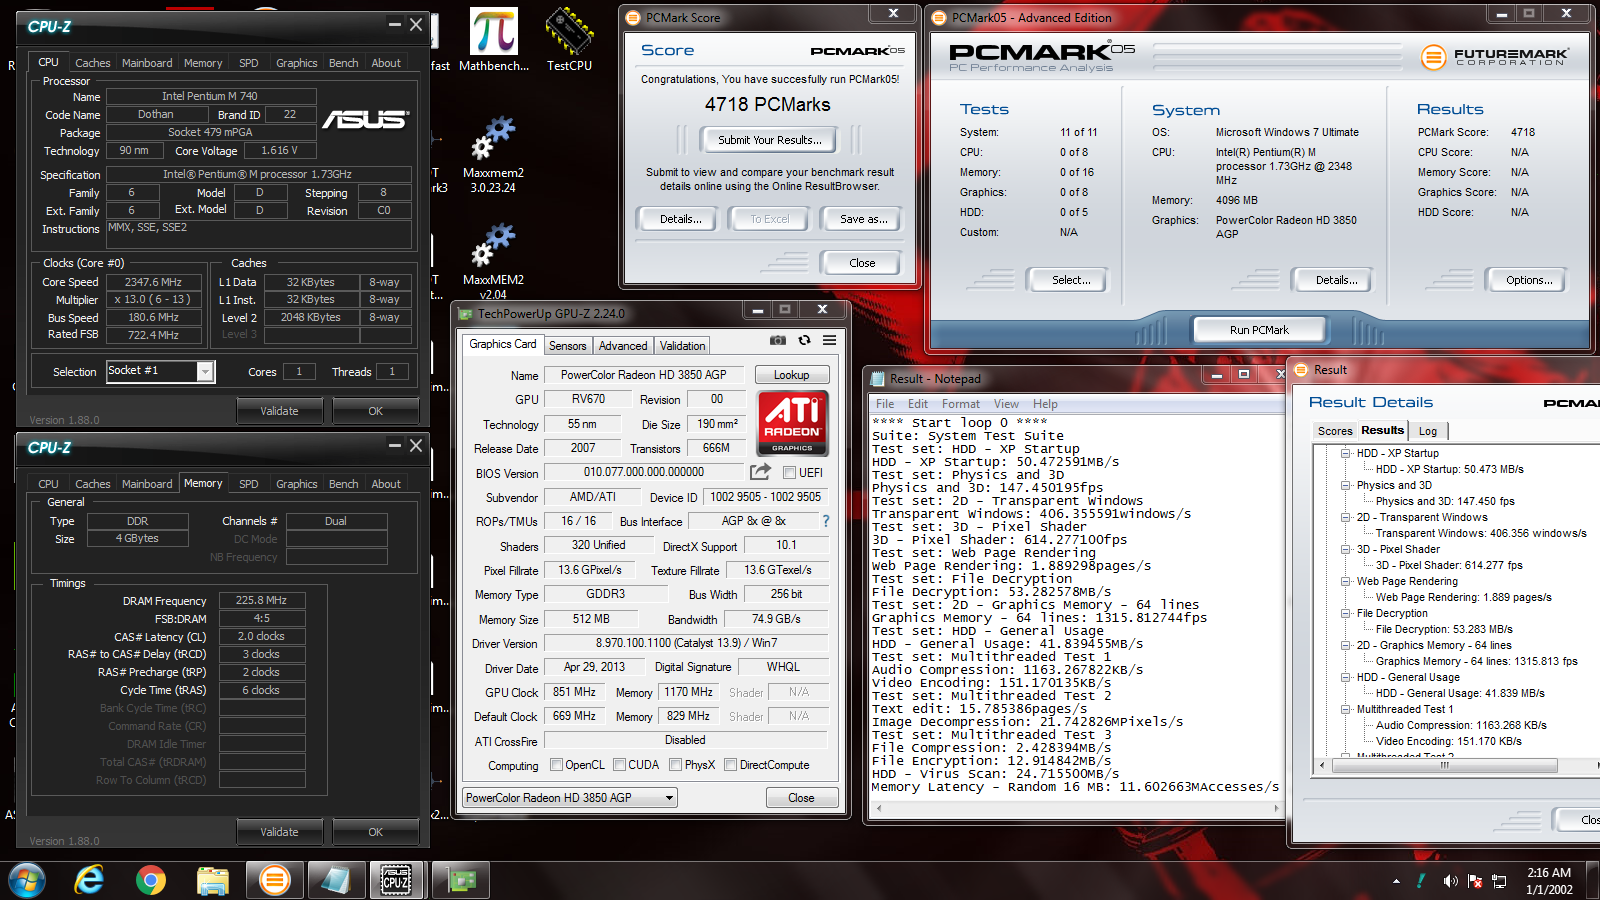
Task: Launch MaxxMEM2 v2.04 desktop icon
Action: [x=493, y=262]
